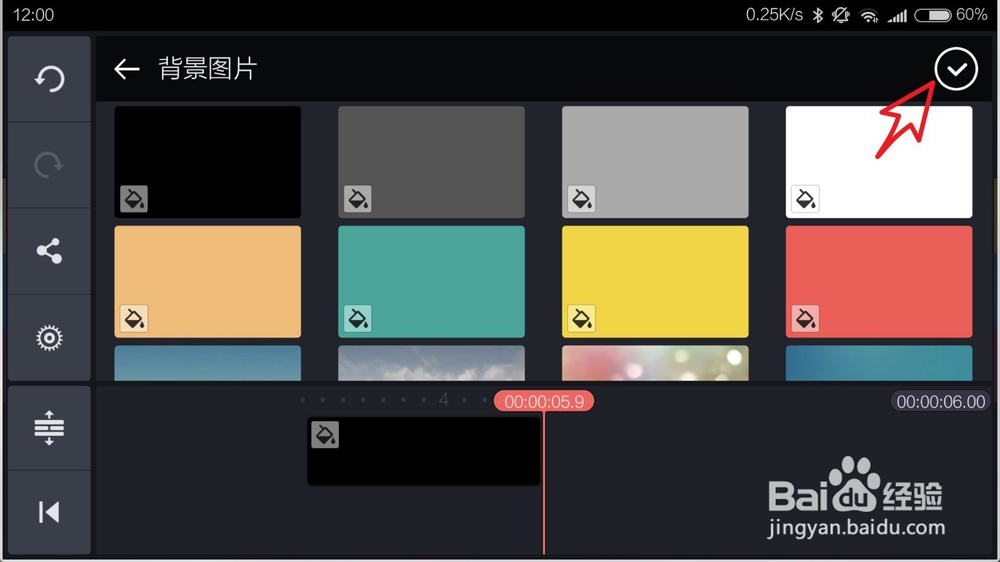Image resolution: width=1000 pixels, height=562 pixels.
Task: Choose the white background swatch
Action: pyautogui.click(x=879, y=162)
